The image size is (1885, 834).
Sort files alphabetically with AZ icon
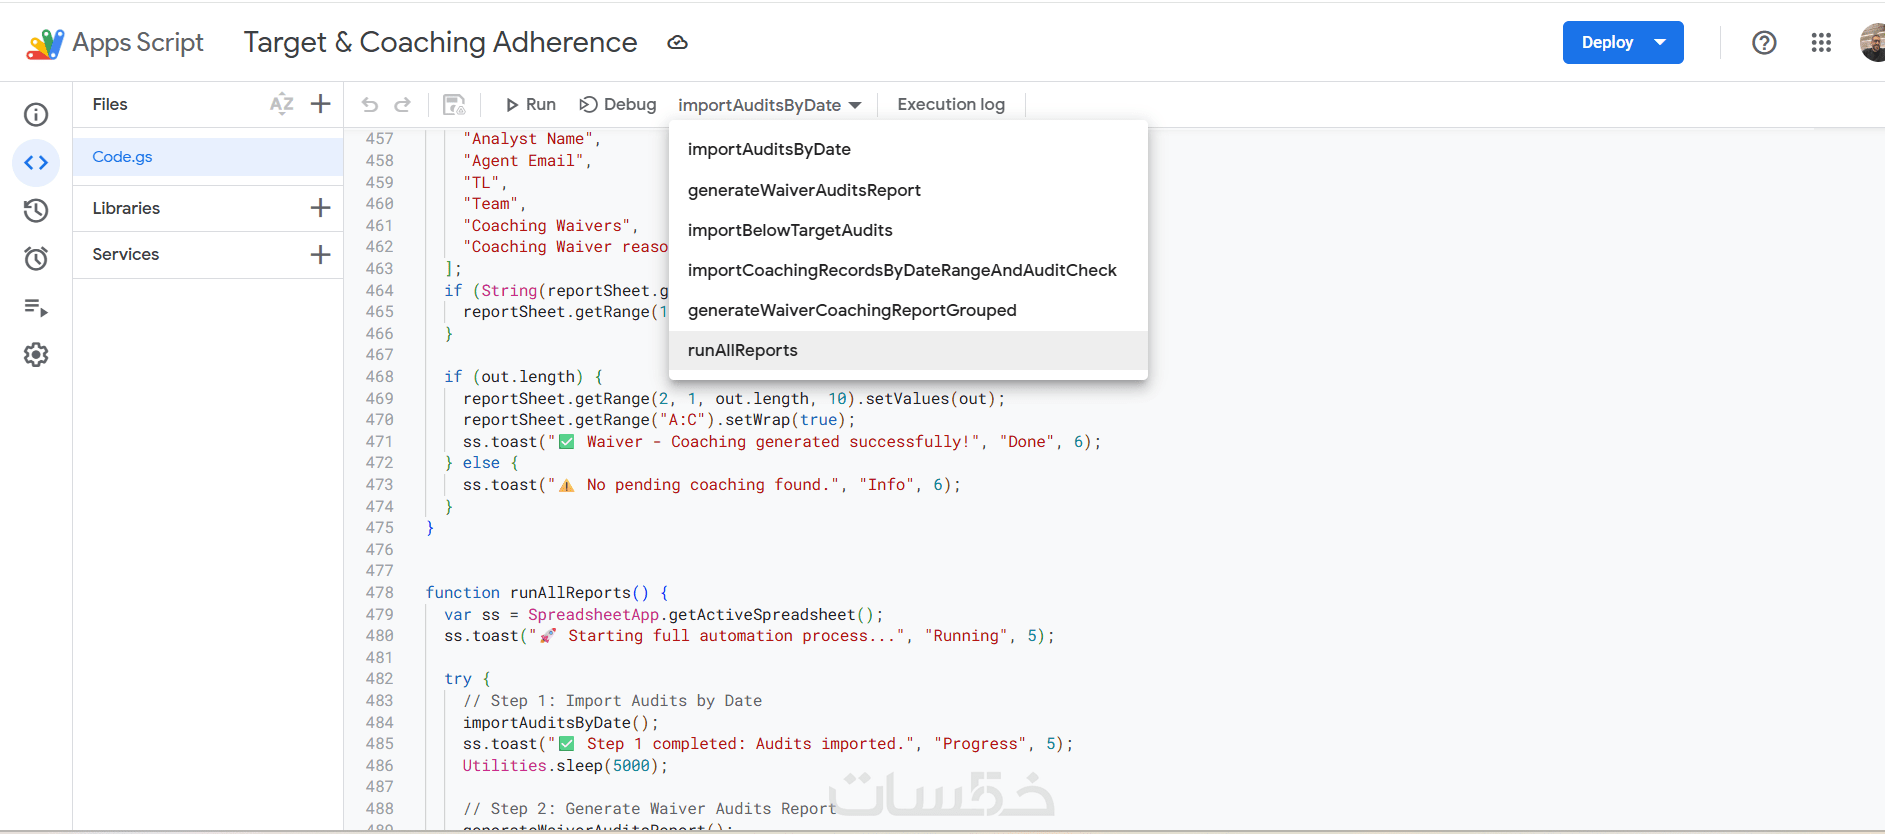281,104
